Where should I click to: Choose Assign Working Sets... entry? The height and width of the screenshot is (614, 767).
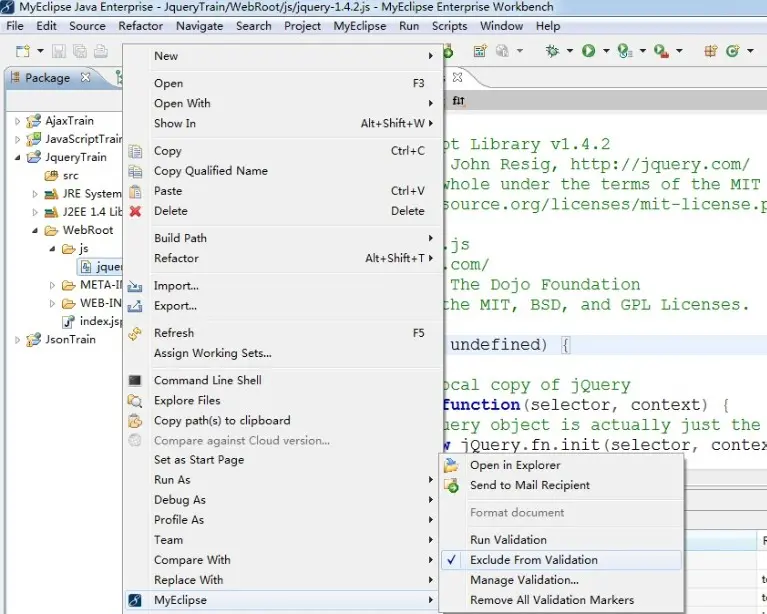tap(283, 353)
